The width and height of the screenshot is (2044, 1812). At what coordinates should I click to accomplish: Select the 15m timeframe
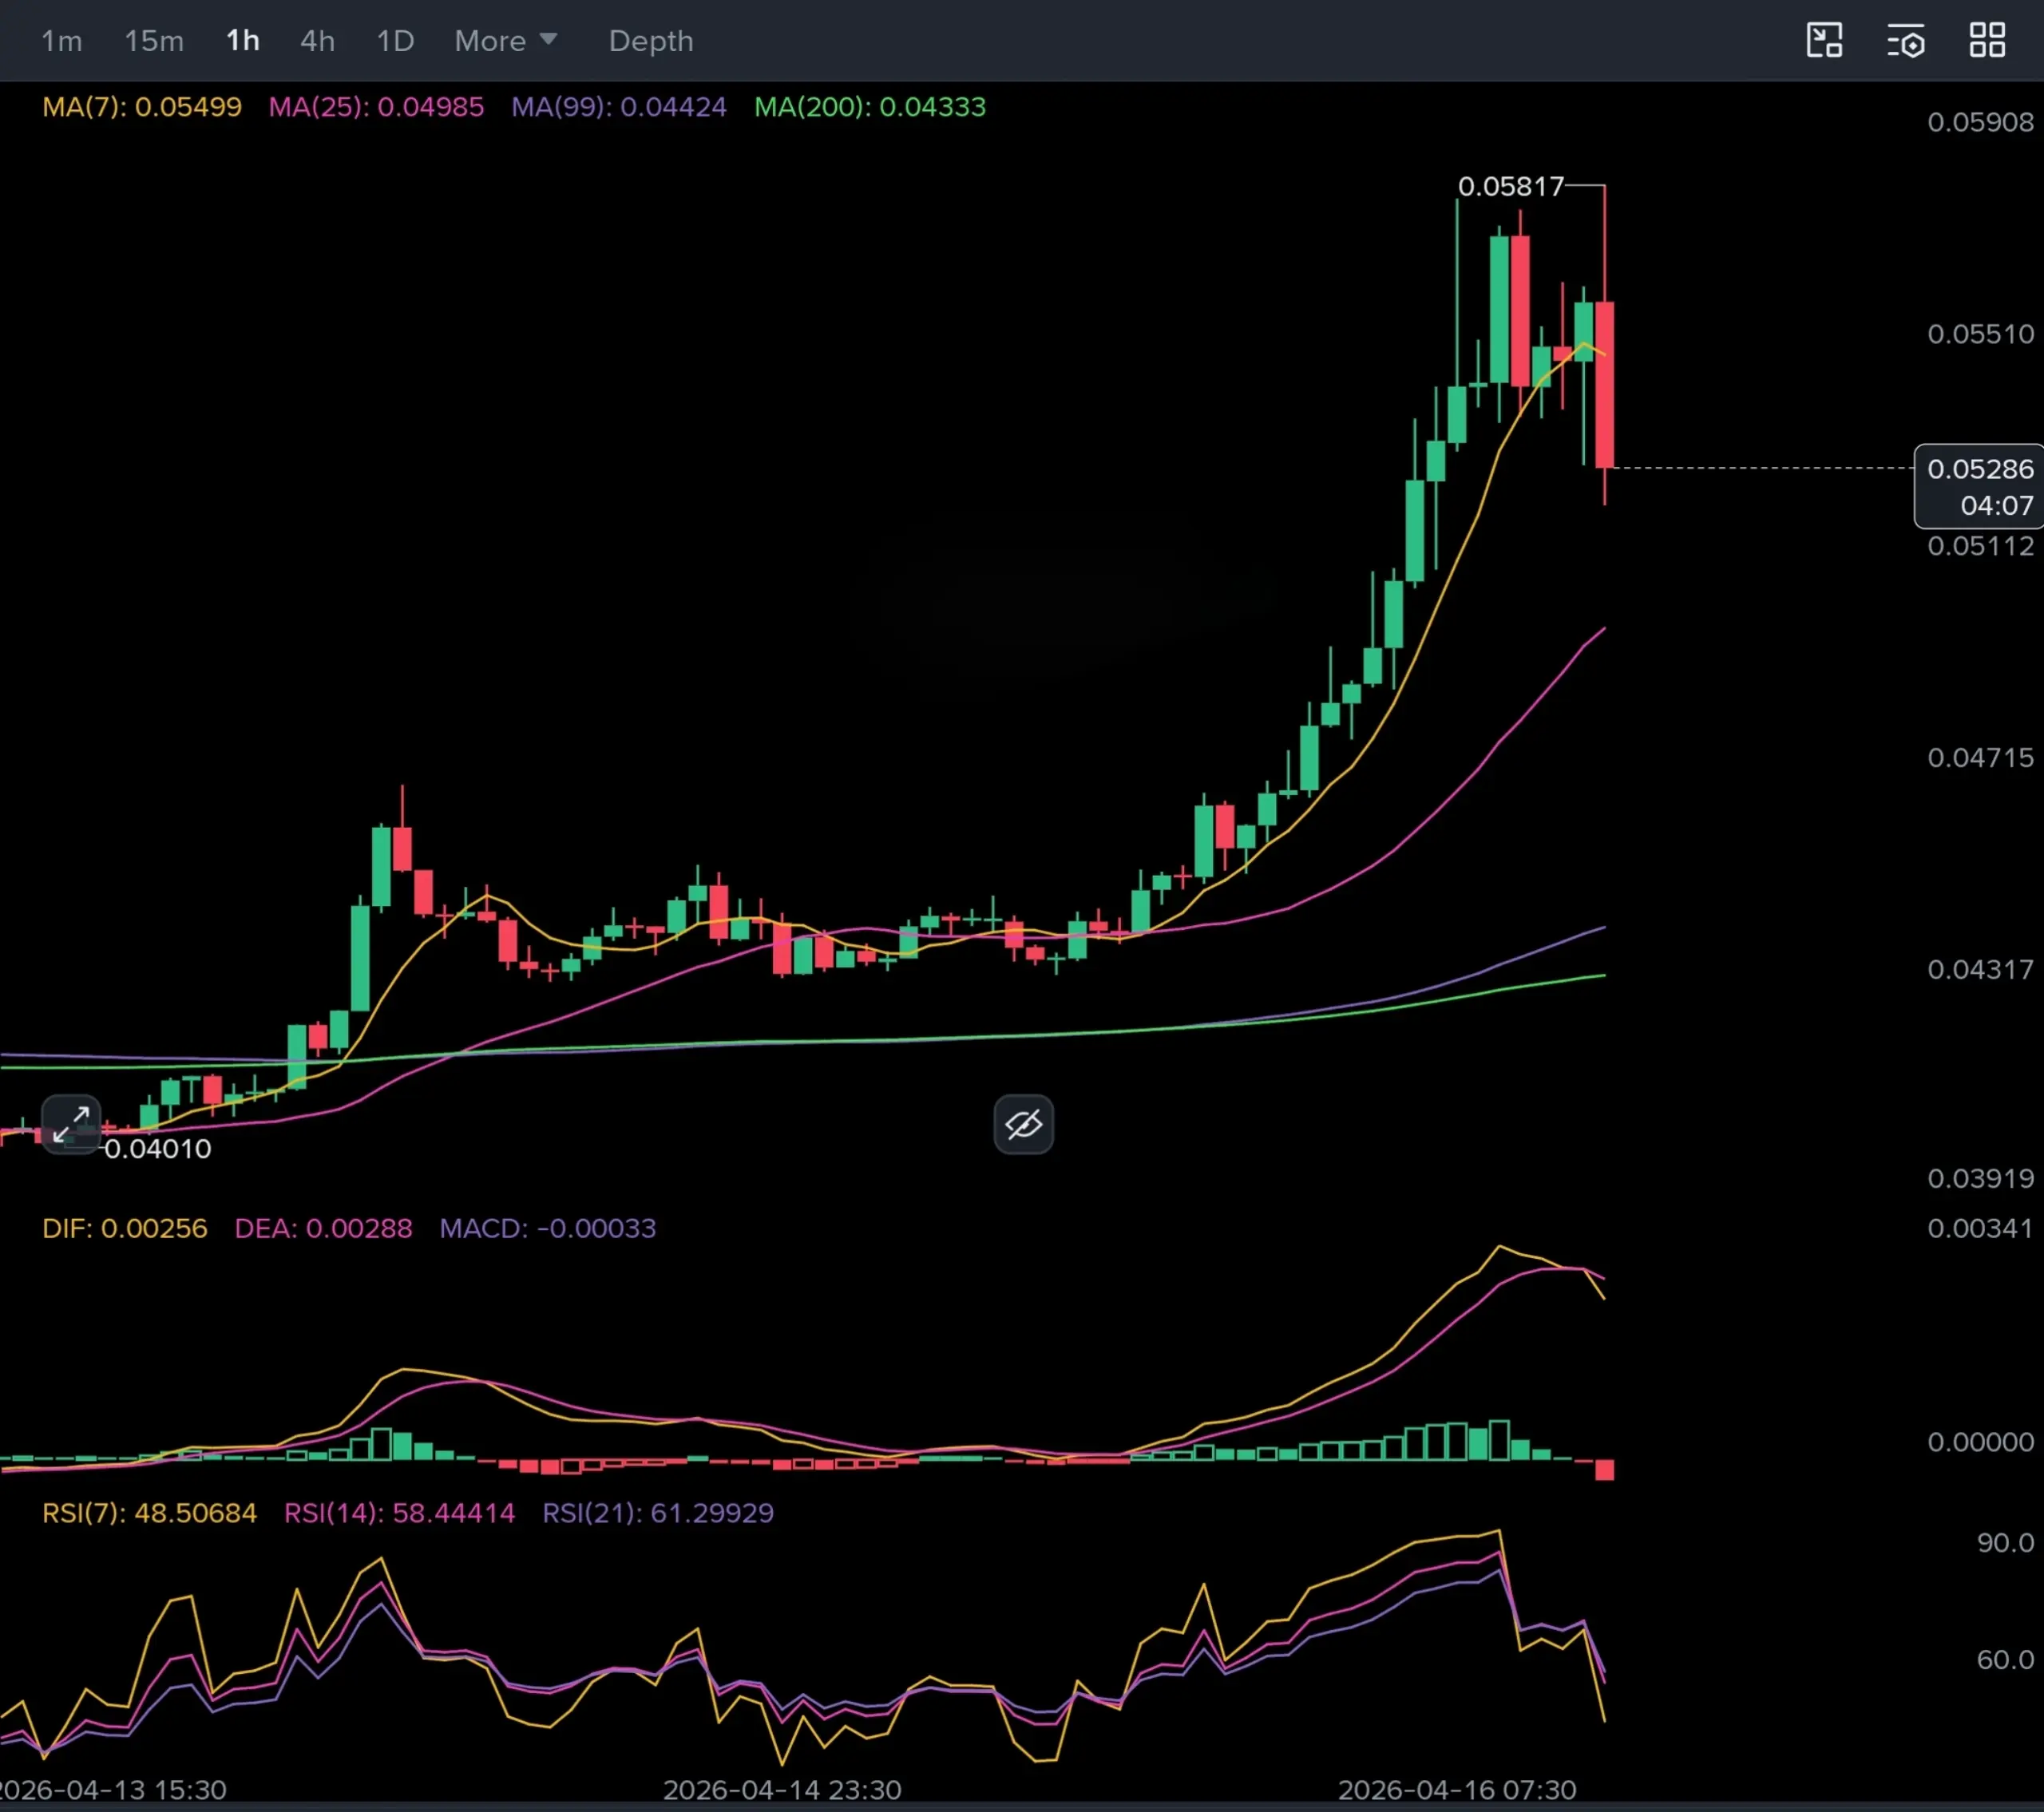coord(154,41)
